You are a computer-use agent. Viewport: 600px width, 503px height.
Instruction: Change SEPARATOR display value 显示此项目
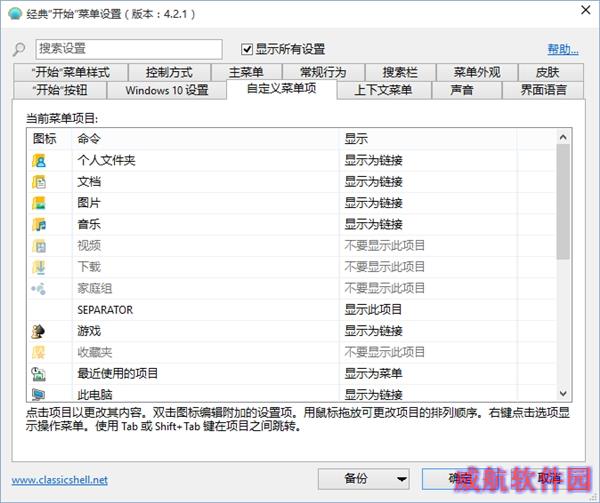pyautogui.click(x=373, y=309)
